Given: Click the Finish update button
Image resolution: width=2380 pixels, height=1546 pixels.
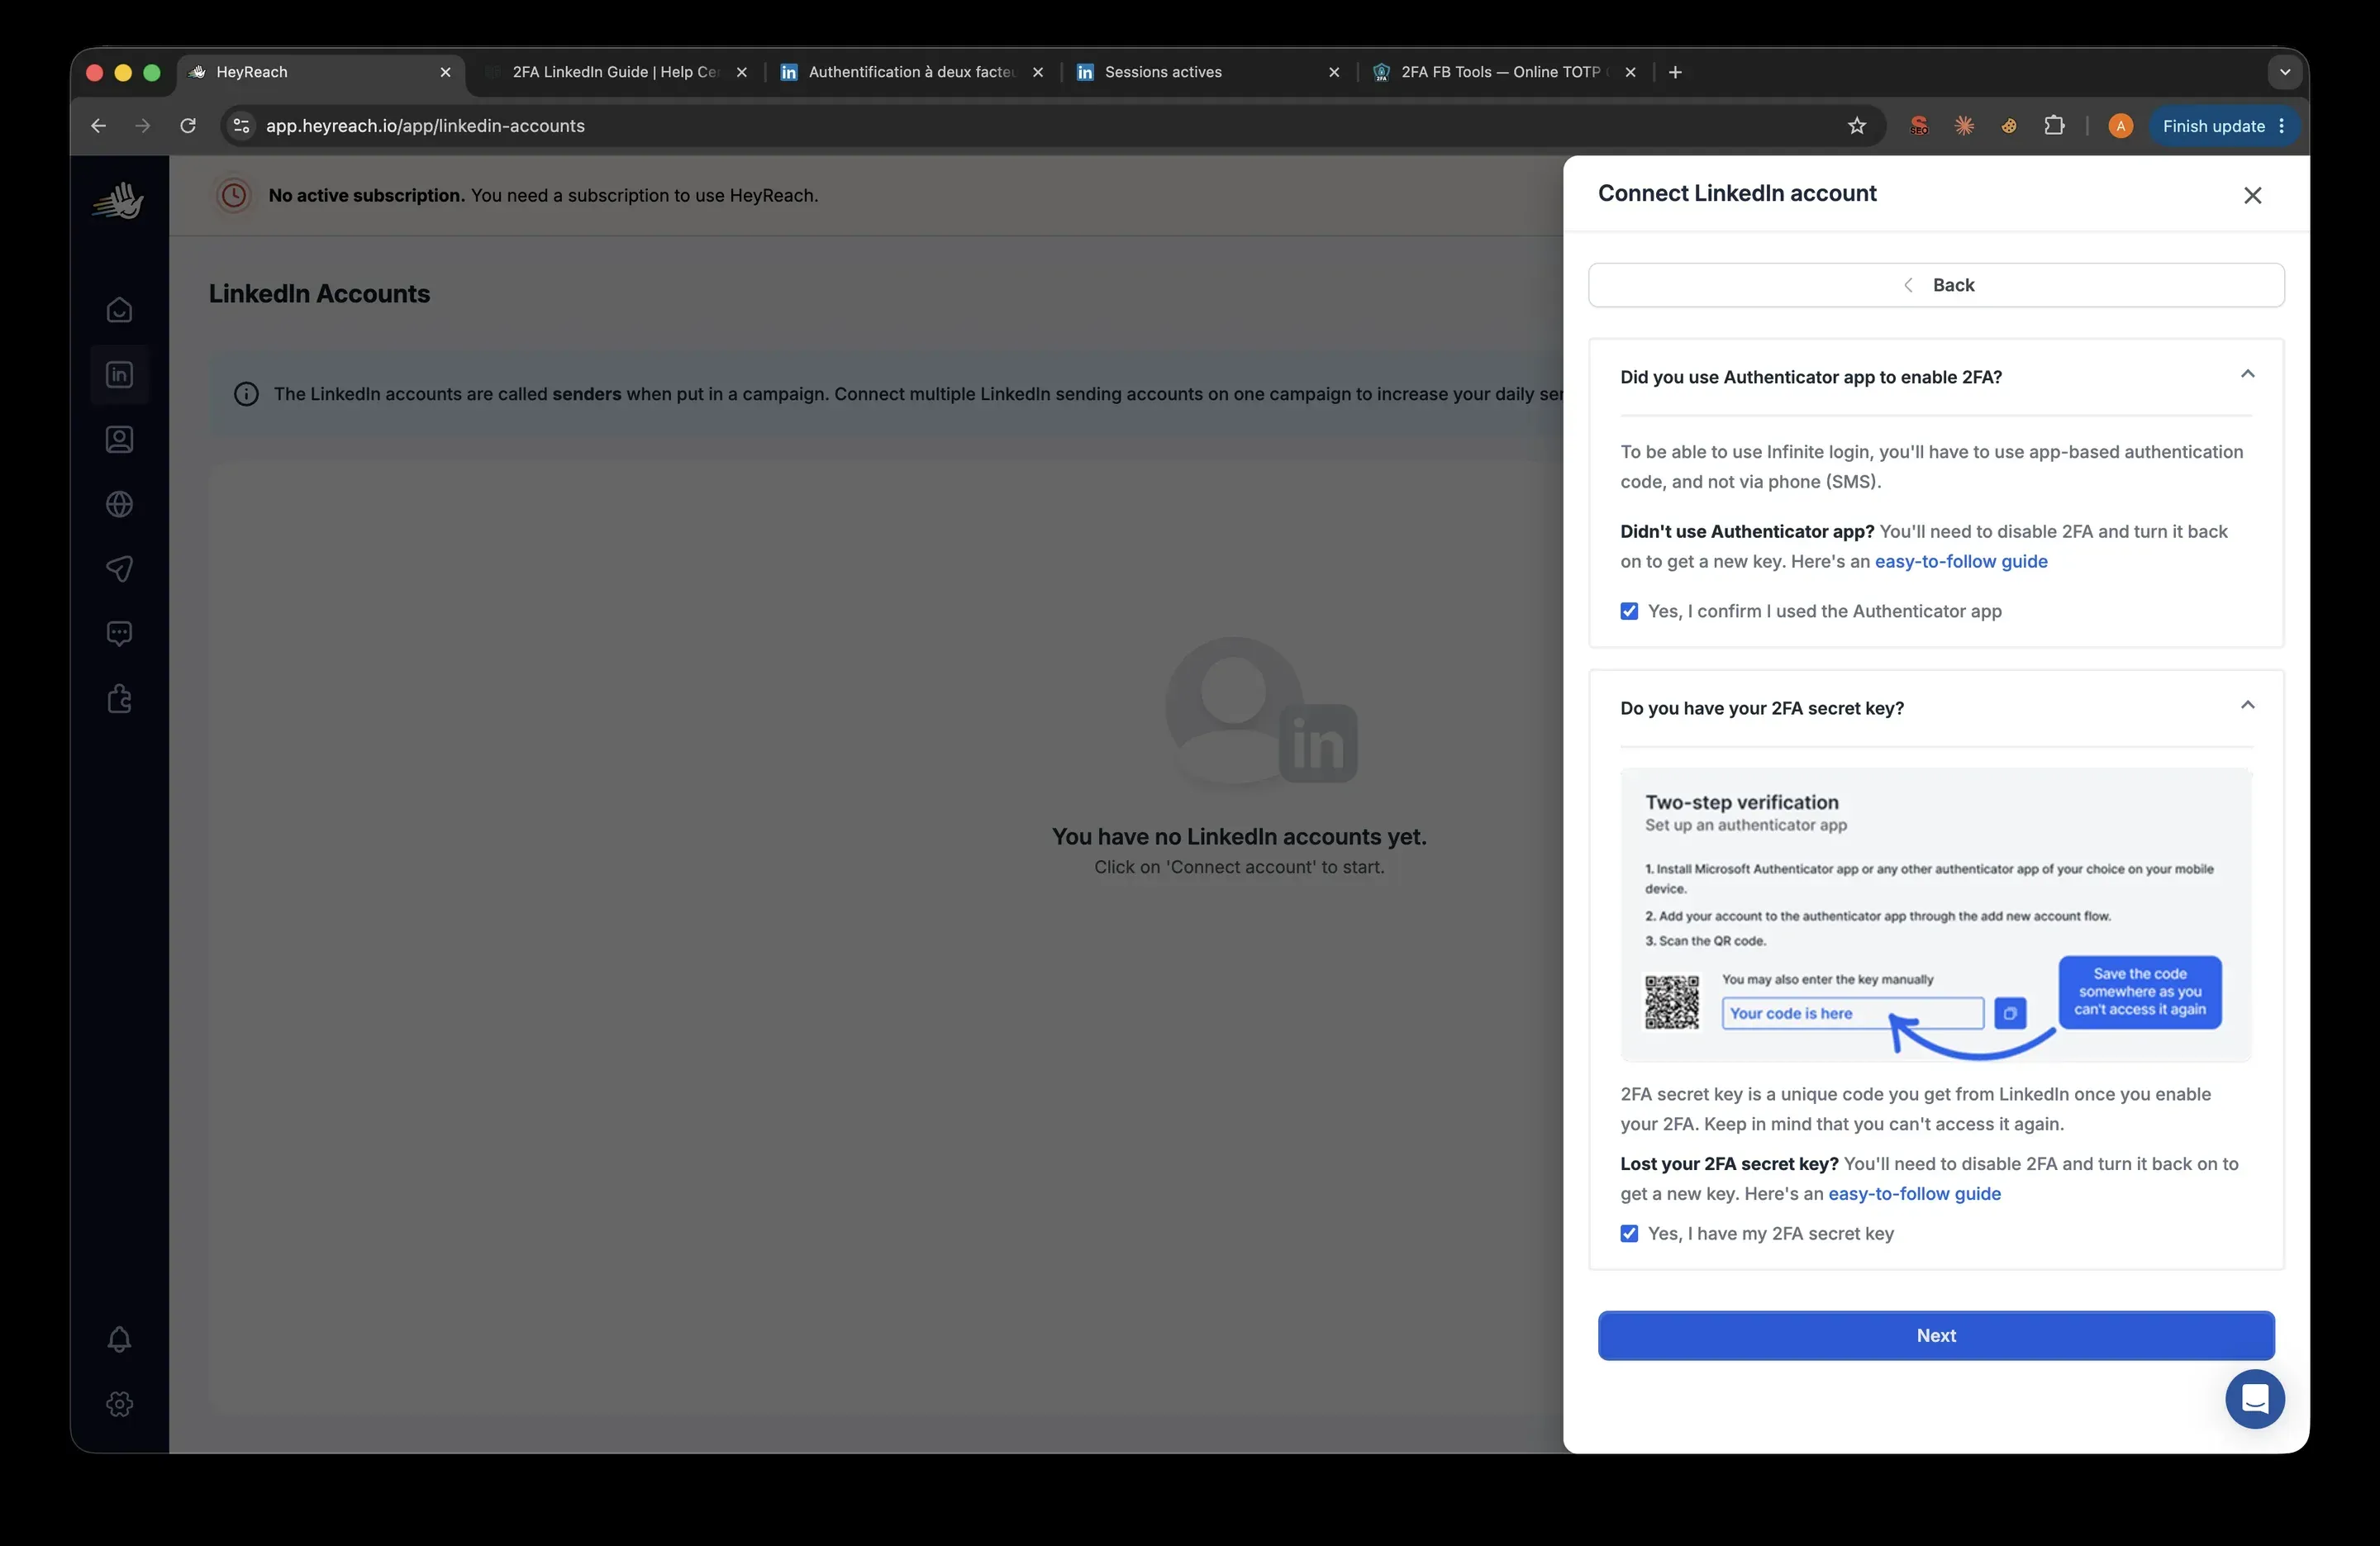Looking at the screenshot, I should pyautogui.click(x=2213, y=126).
